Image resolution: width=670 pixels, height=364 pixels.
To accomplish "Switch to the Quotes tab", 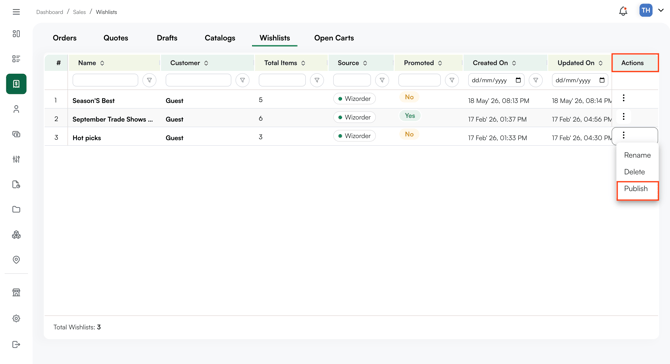I will click(116, 38).
